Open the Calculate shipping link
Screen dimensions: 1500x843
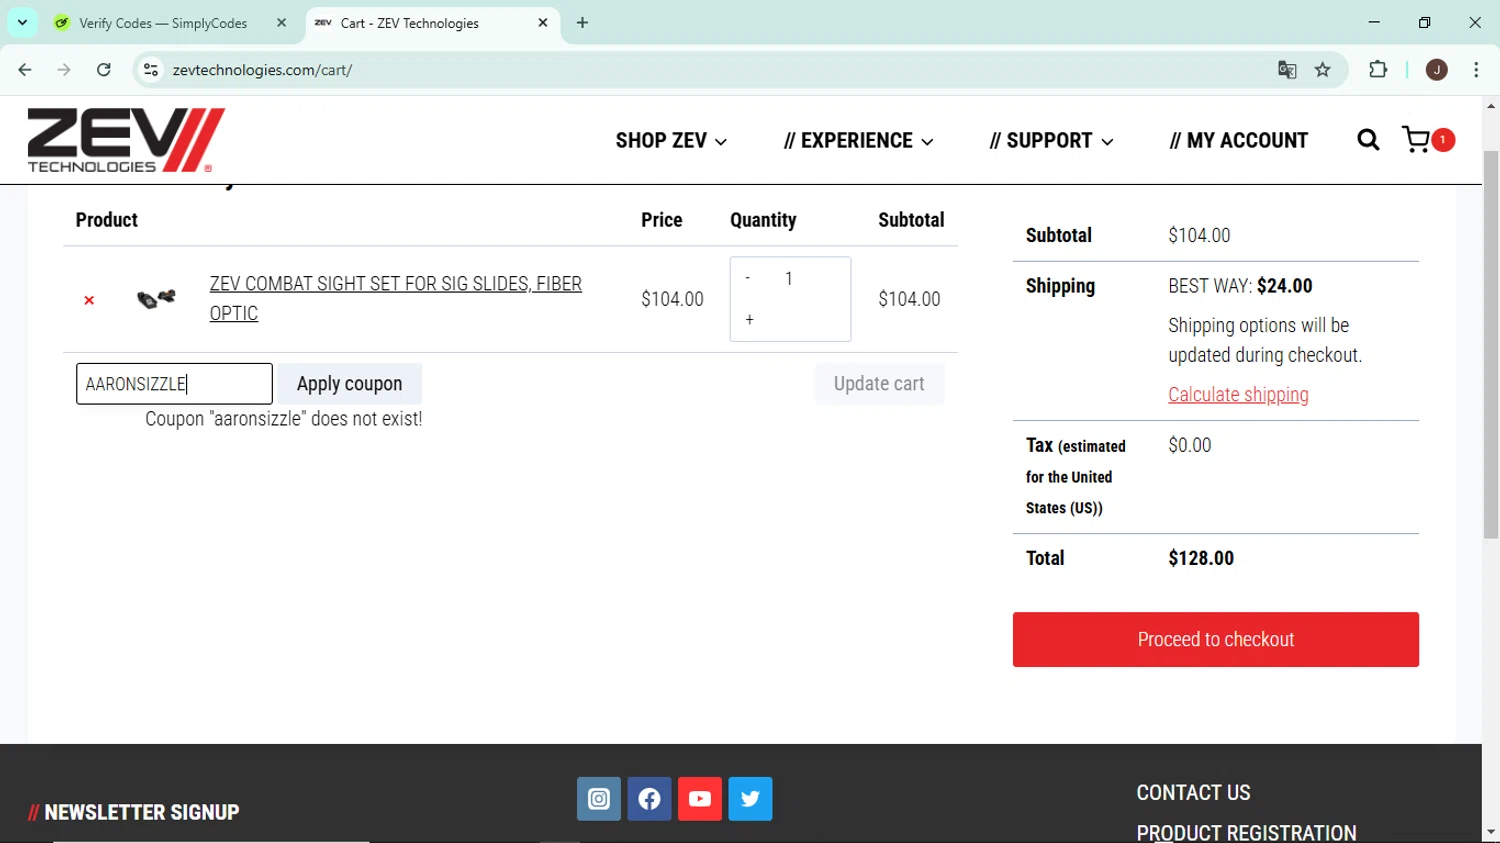click(1238, 395)
